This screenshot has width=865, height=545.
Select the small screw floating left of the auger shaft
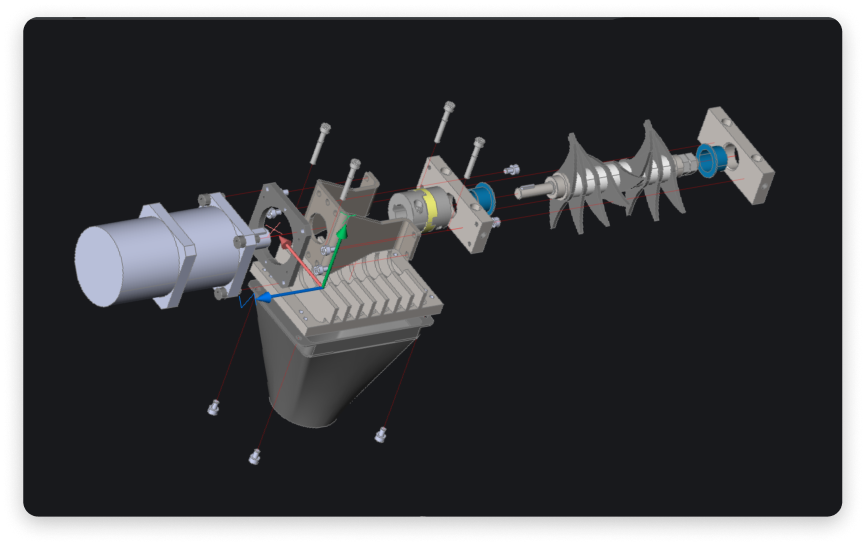click(x=511, y=169)
